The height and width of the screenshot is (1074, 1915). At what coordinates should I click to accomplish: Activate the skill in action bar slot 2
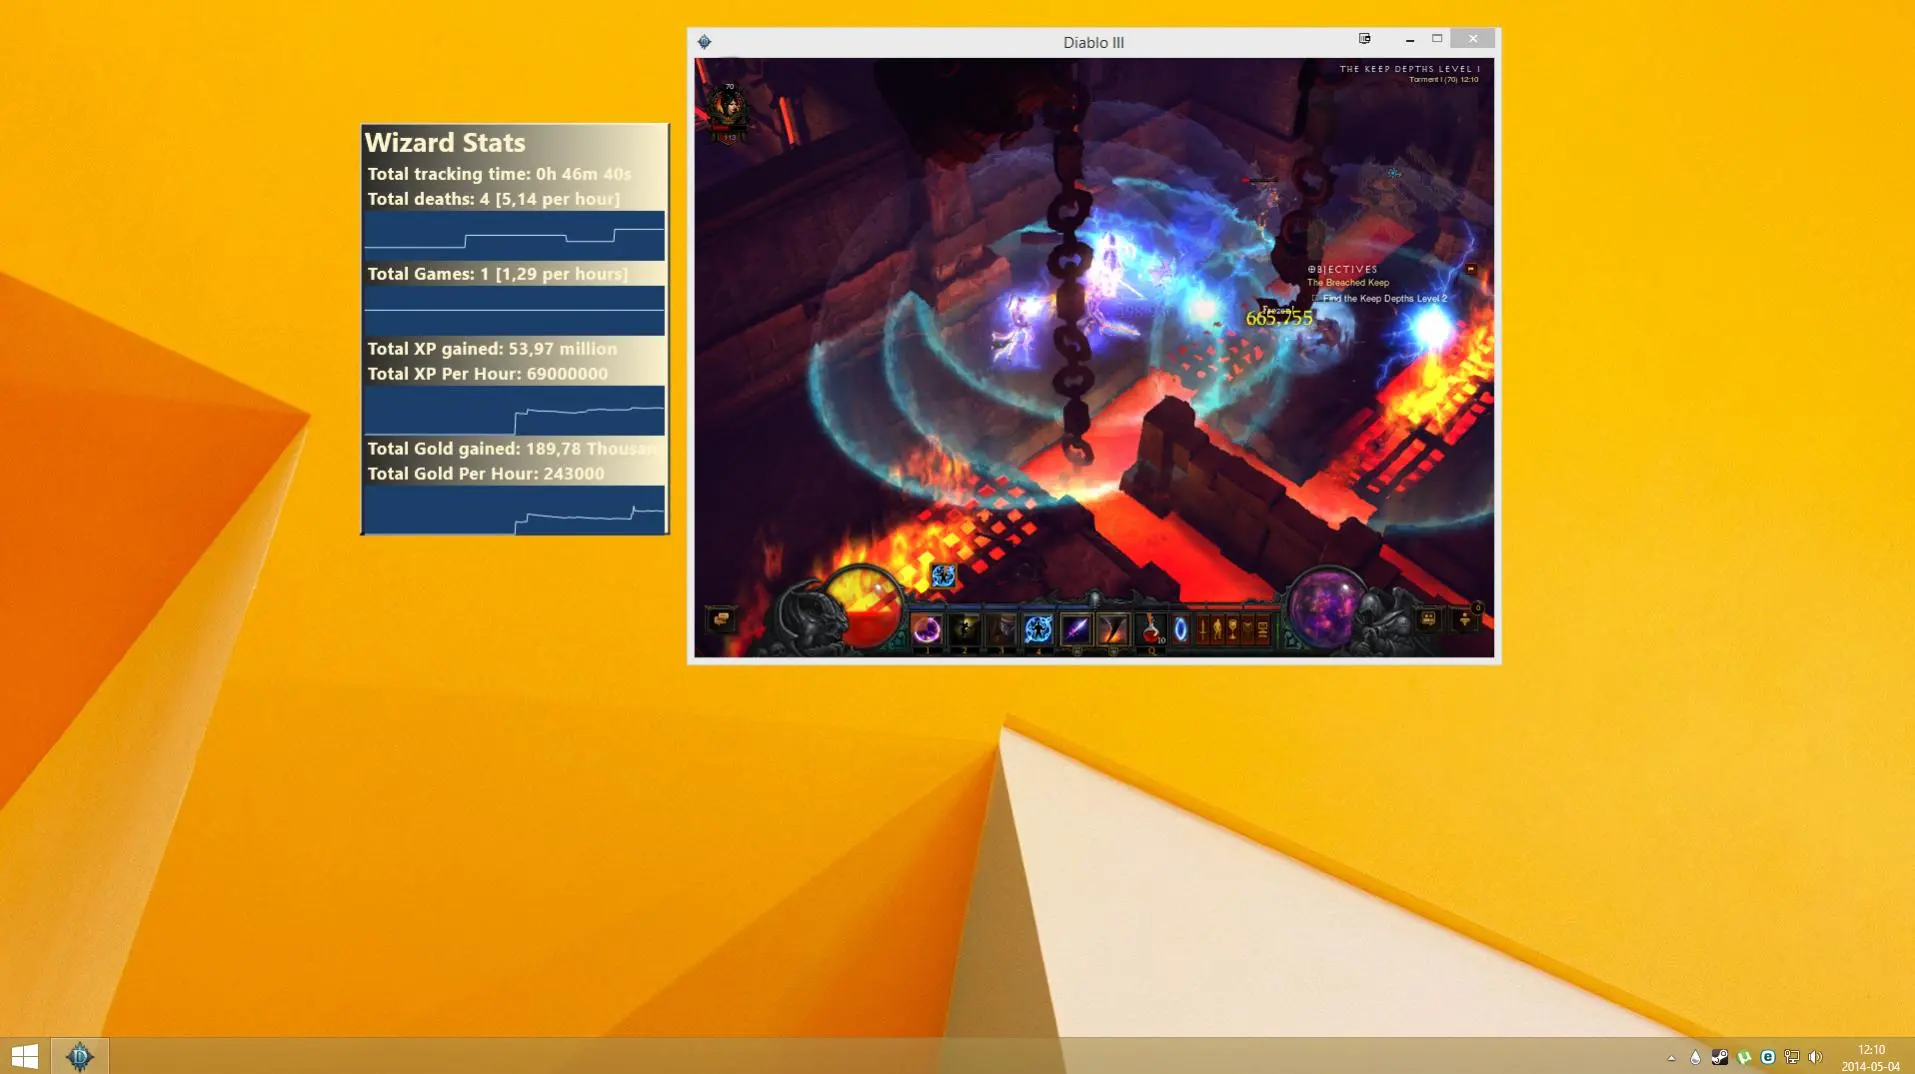965,629
